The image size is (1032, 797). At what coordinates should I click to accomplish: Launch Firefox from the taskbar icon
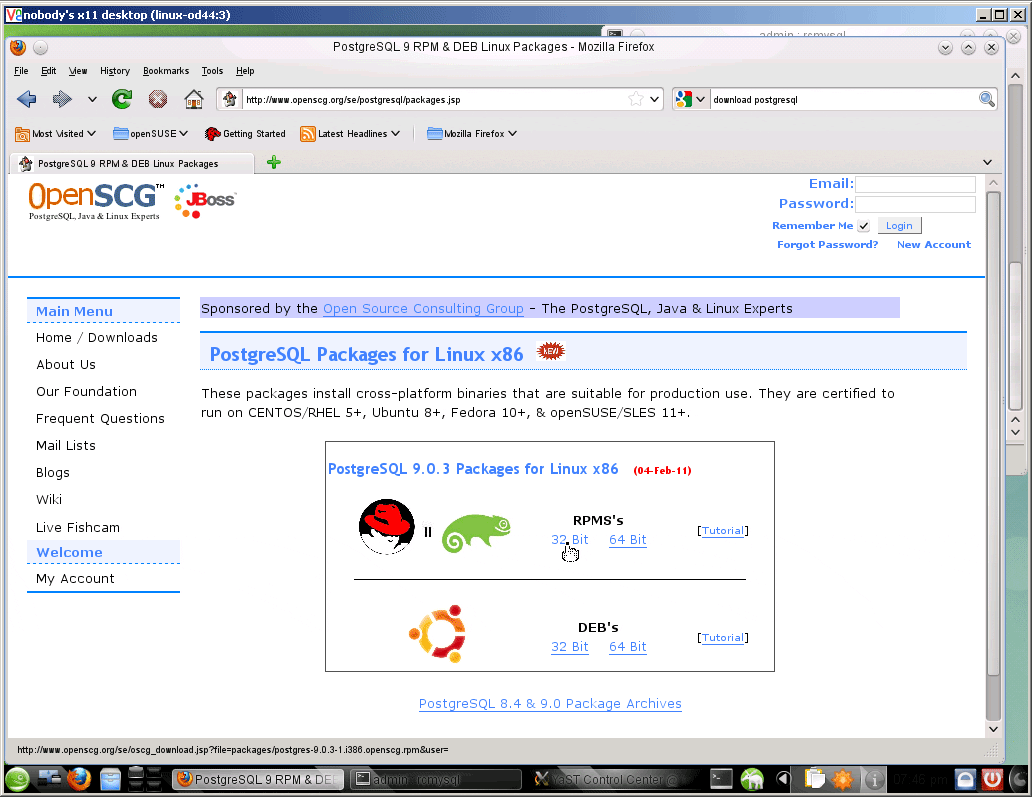79,780
